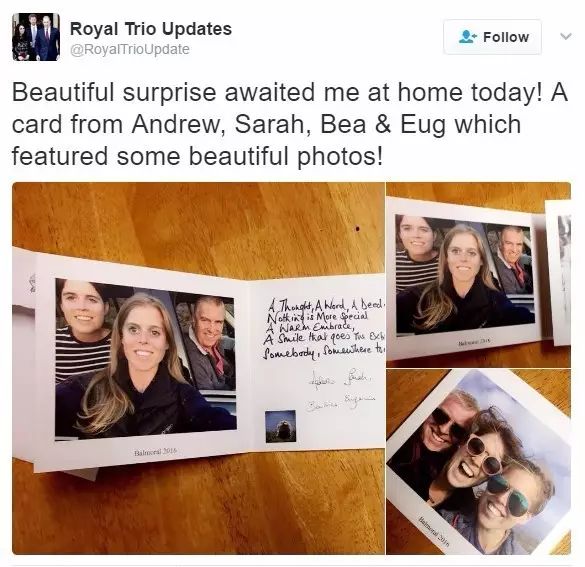Click the tweet text about beautiful surprise
Image resolution: width=585 pixels, height=567 pixels.
(290, 124)
